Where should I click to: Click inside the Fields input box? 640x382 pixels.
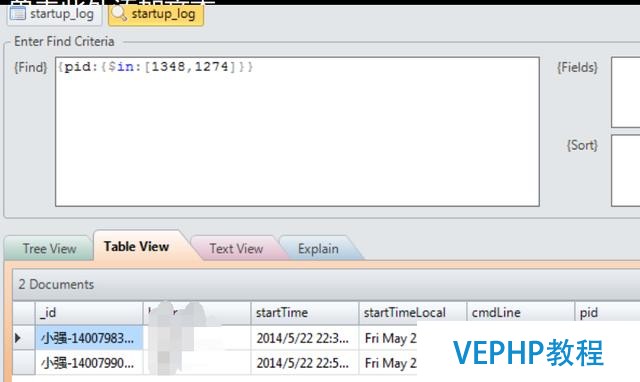click(626, 92)
